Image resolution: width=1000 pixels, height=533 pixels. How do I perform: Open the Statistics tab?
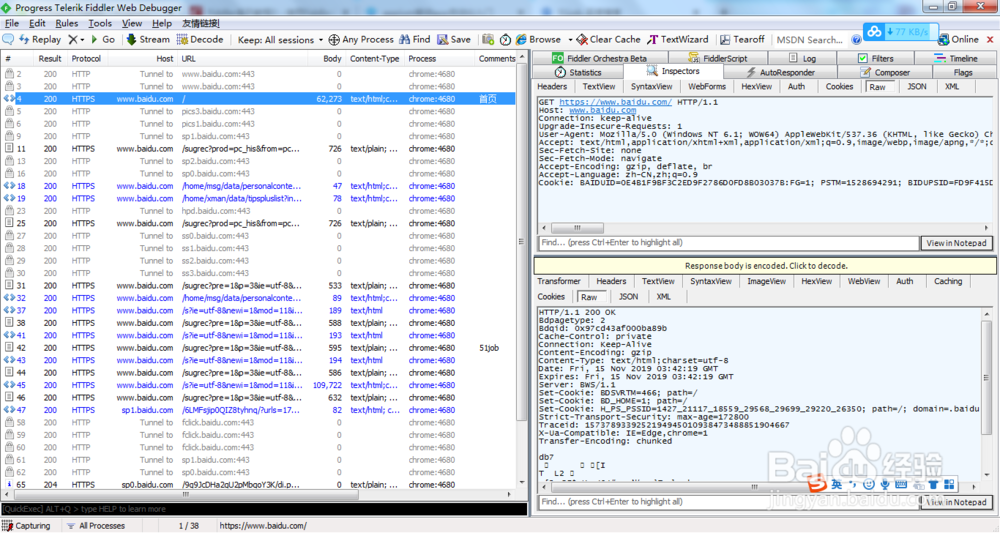pos(578,72)
